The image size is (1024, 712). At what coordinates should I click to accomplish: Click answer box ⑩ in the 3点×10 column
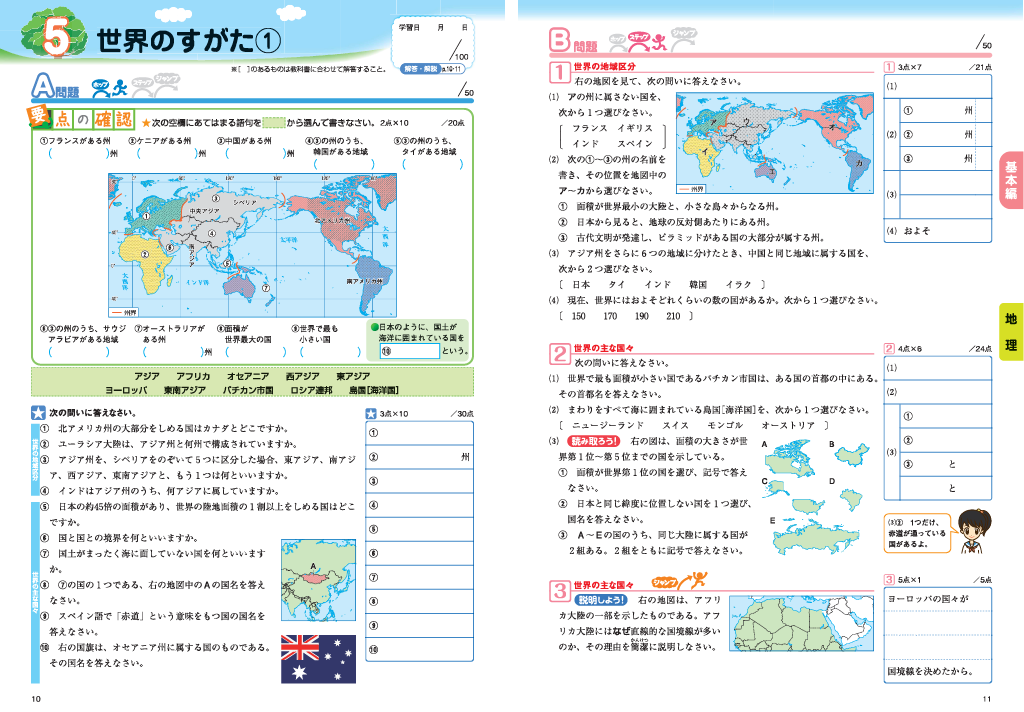coord(419,649)
